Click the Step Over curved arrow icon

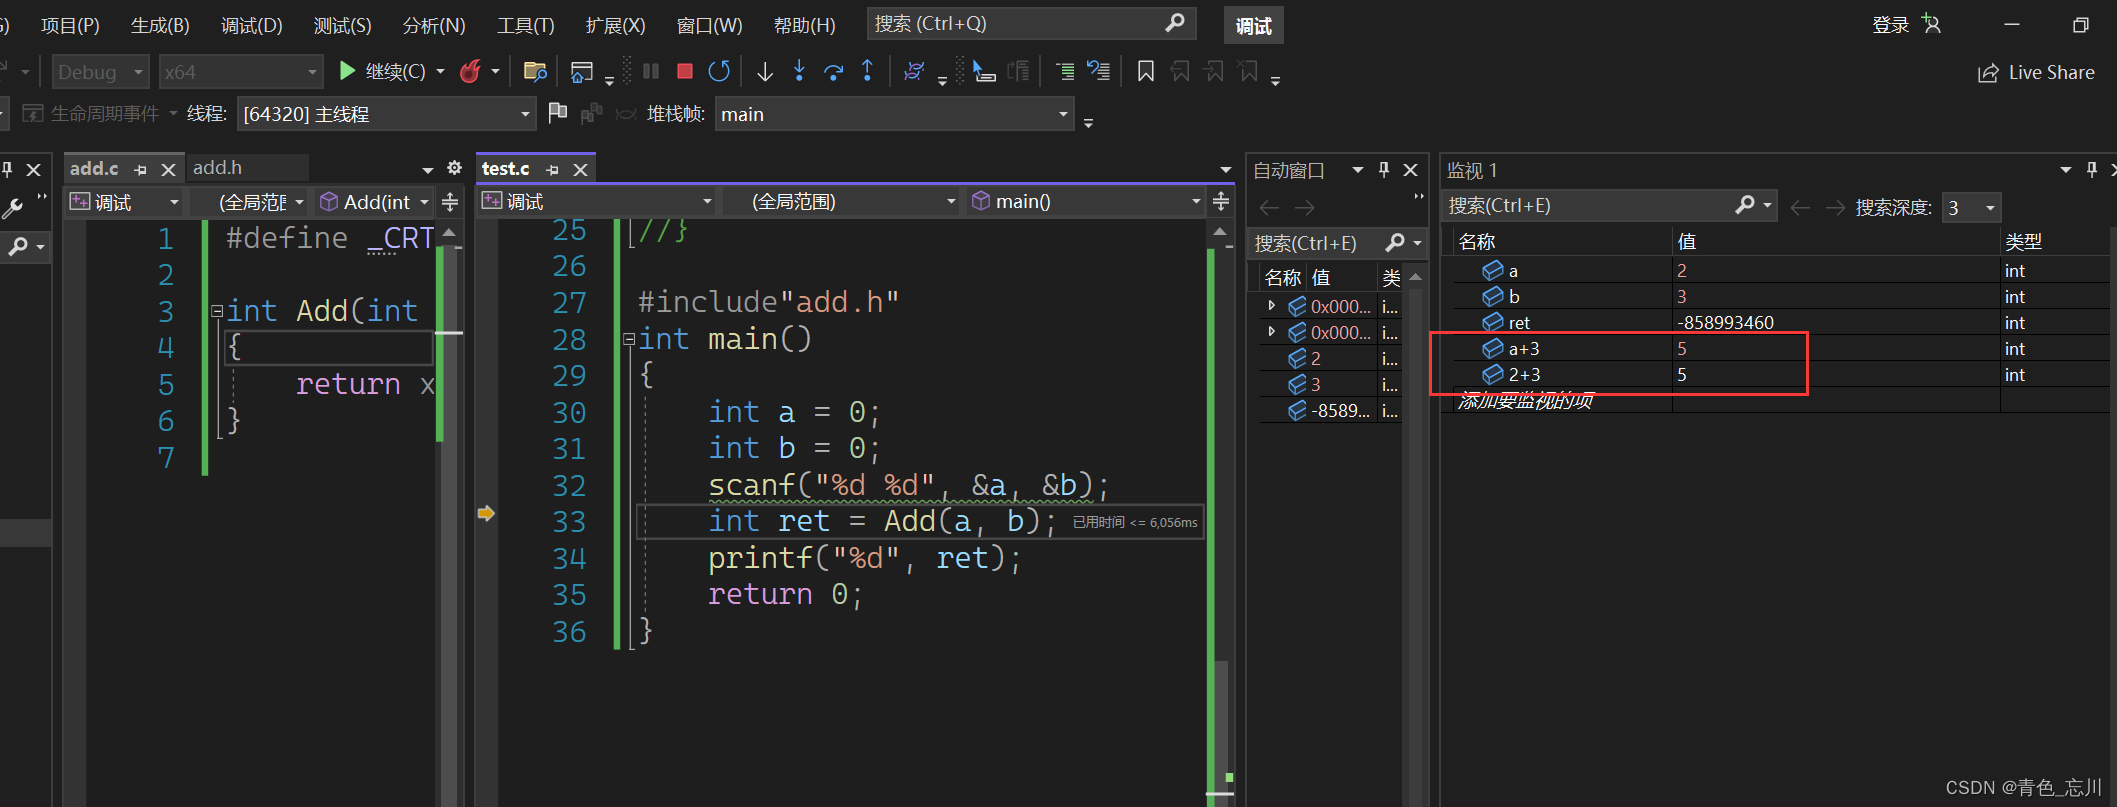833,71
